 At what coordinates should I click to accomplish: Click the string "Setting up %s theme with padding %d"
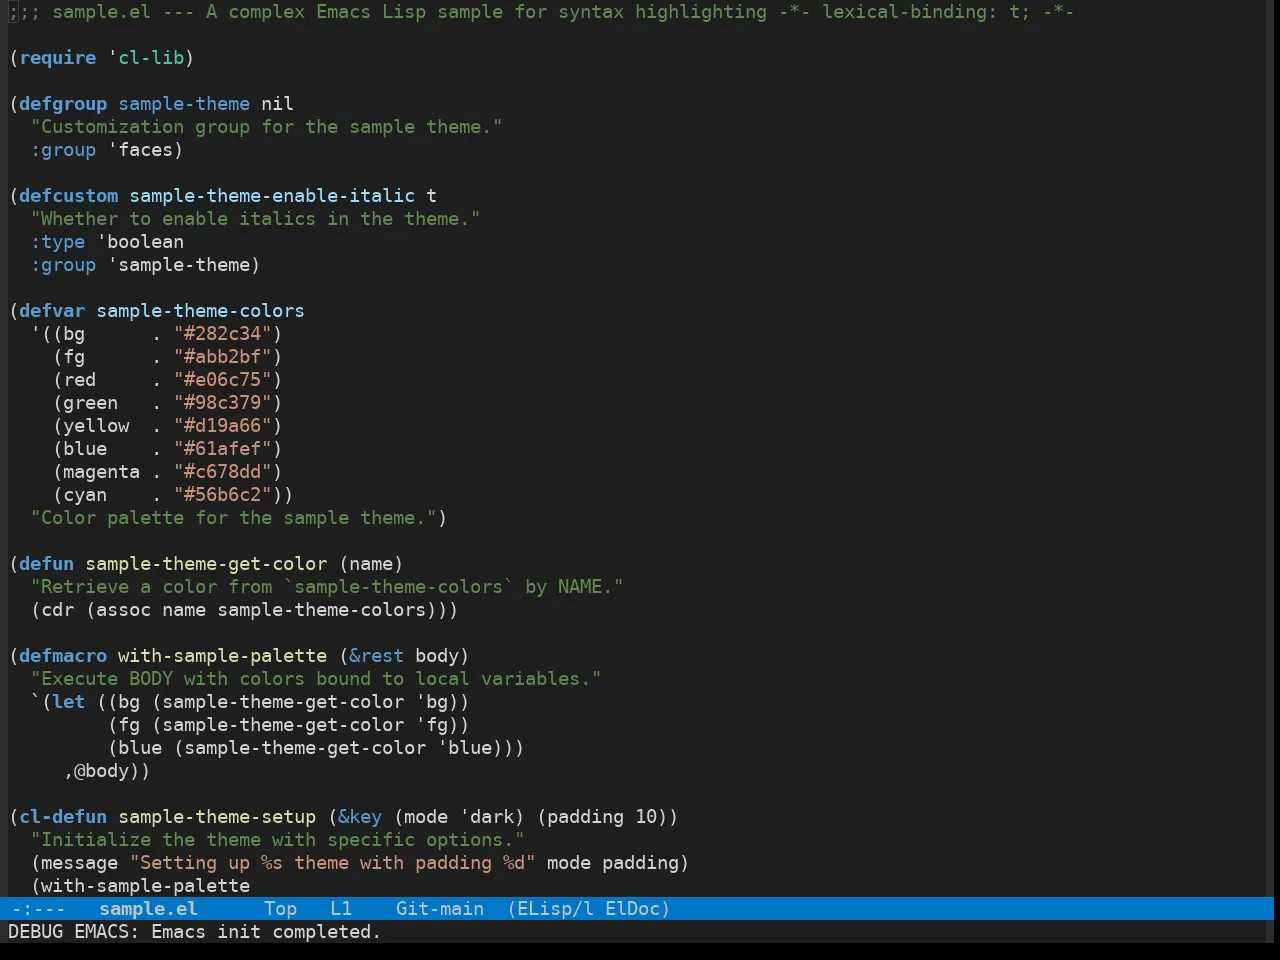click(333, 862)
